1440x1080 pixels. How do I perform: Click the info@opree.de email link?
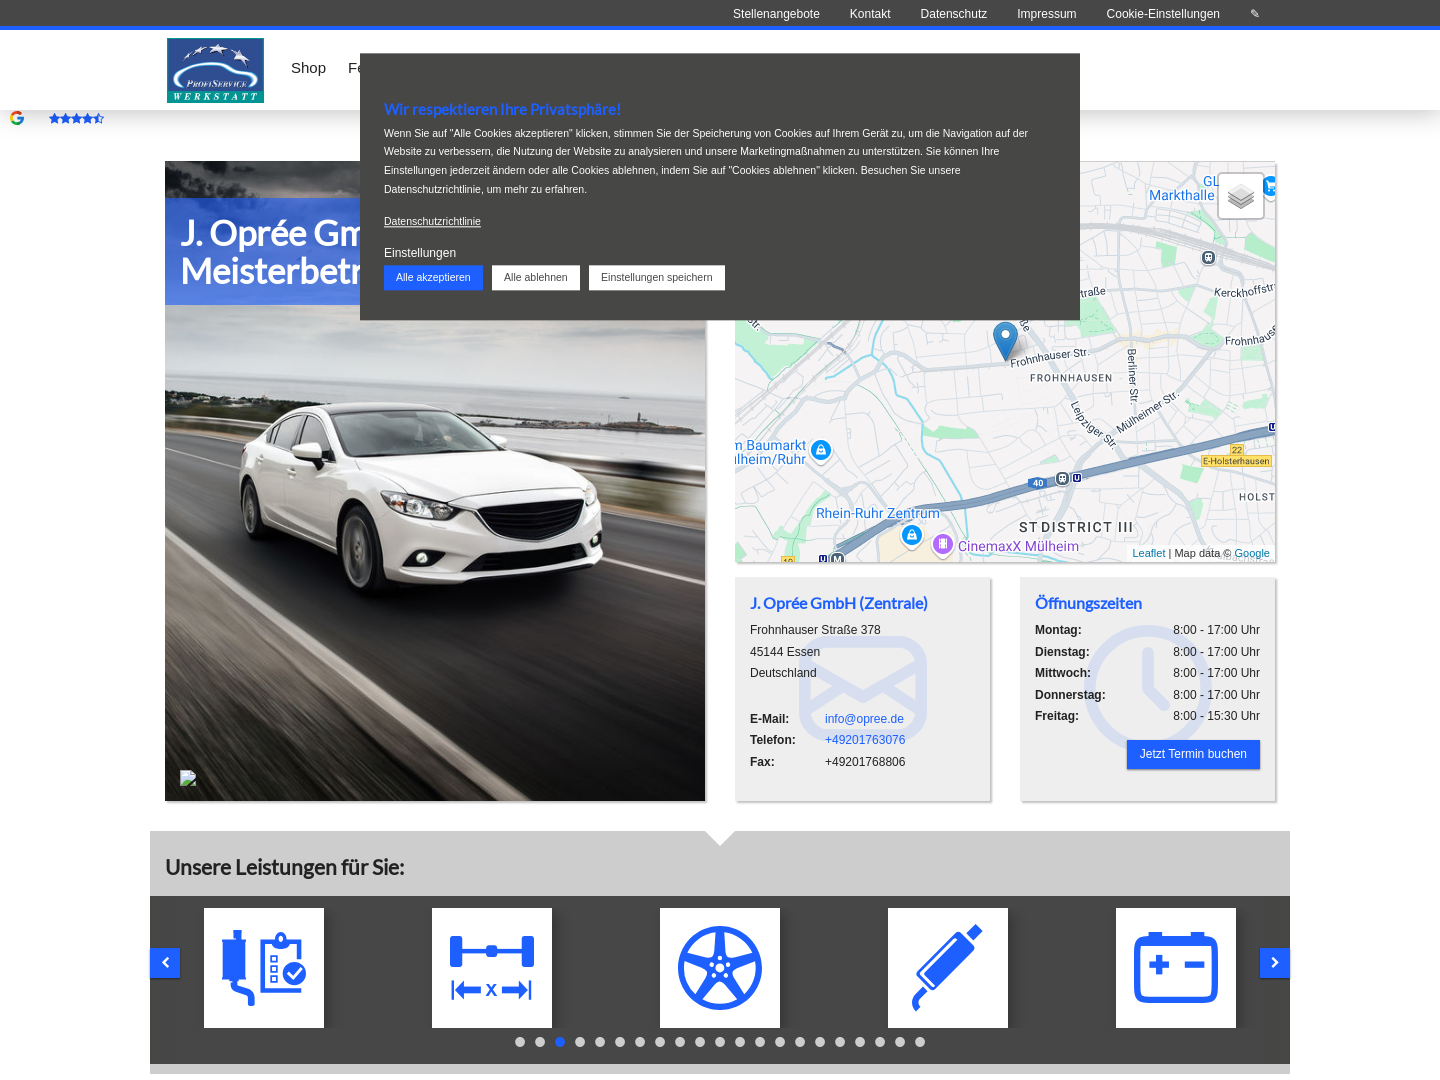[864, 719]
